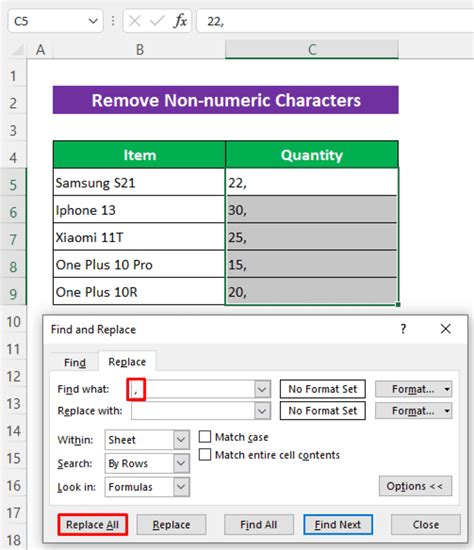Select column C header
Viewport: 474px width, 550px height.
click(312, 49)
